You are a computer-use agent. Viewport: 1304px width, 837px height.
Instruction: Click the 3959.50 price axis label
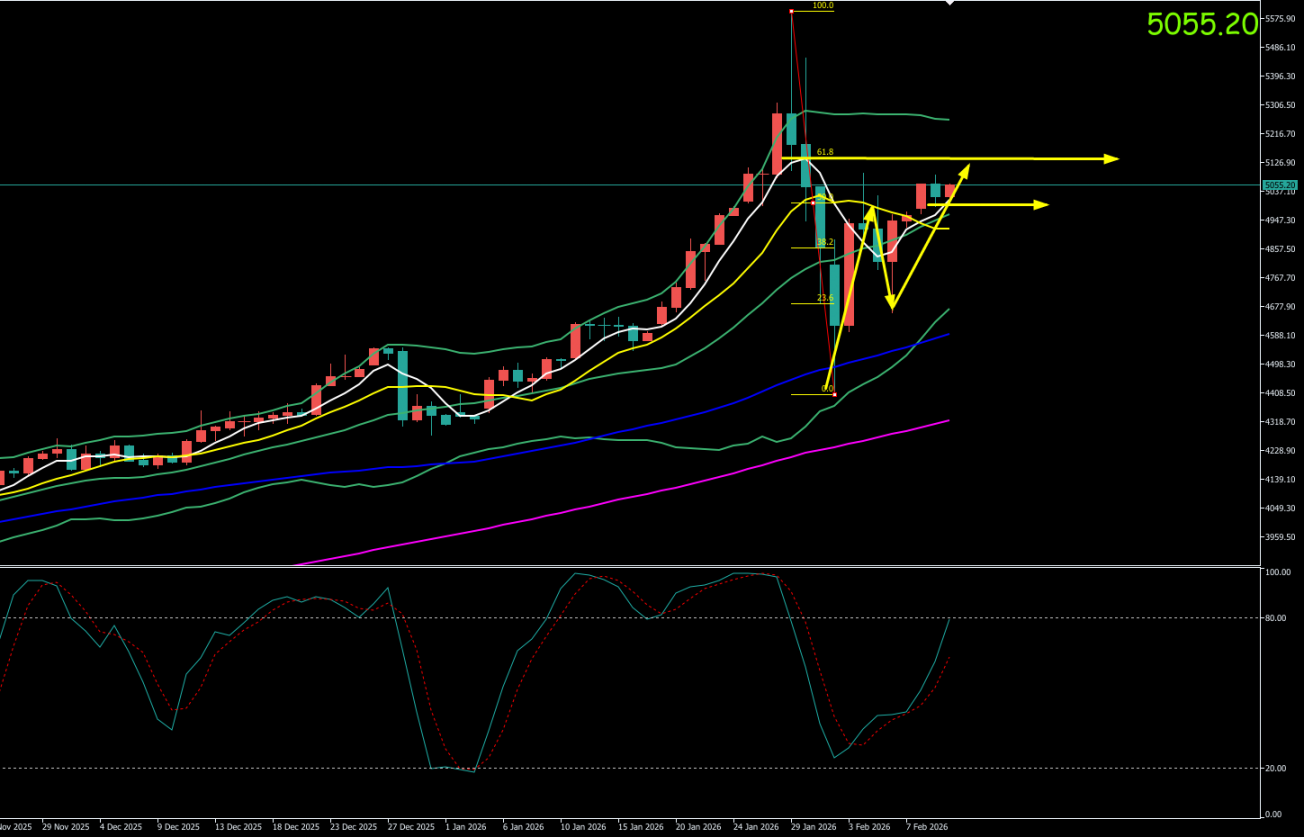click(x=1281, y=537)
